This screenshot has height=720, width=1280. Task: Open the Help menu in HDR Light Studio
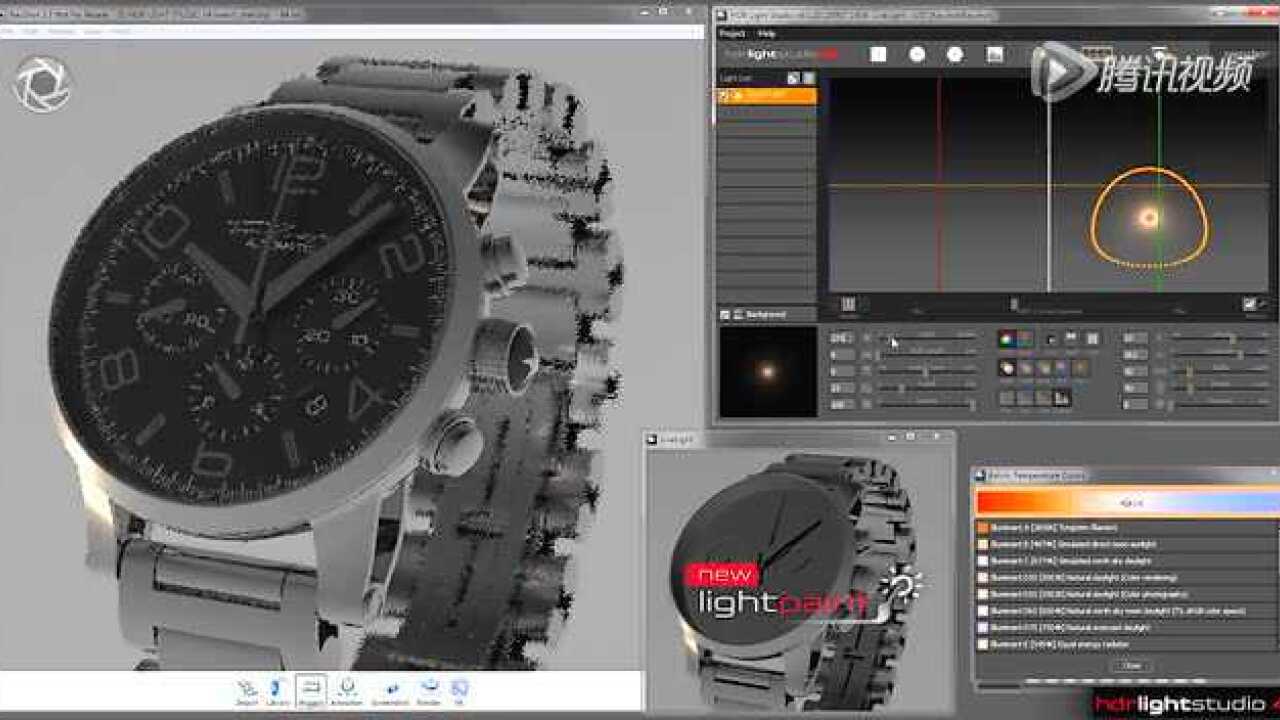pos(766,33)
